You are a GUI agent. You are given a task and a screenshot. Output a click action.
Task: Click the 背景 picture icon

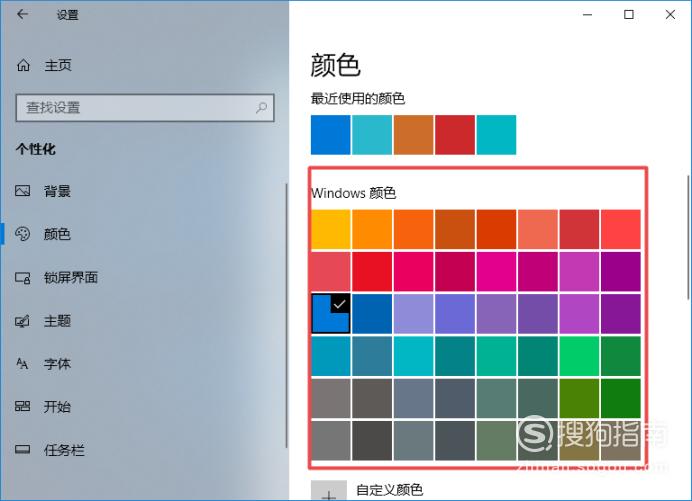(x=23, y=191)
